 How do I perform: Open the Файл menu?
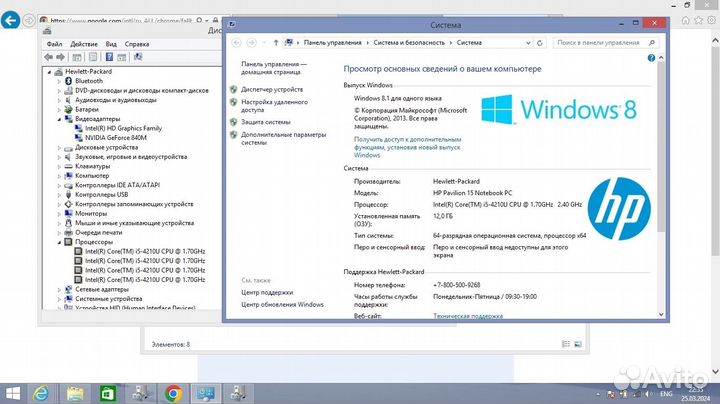54,44
